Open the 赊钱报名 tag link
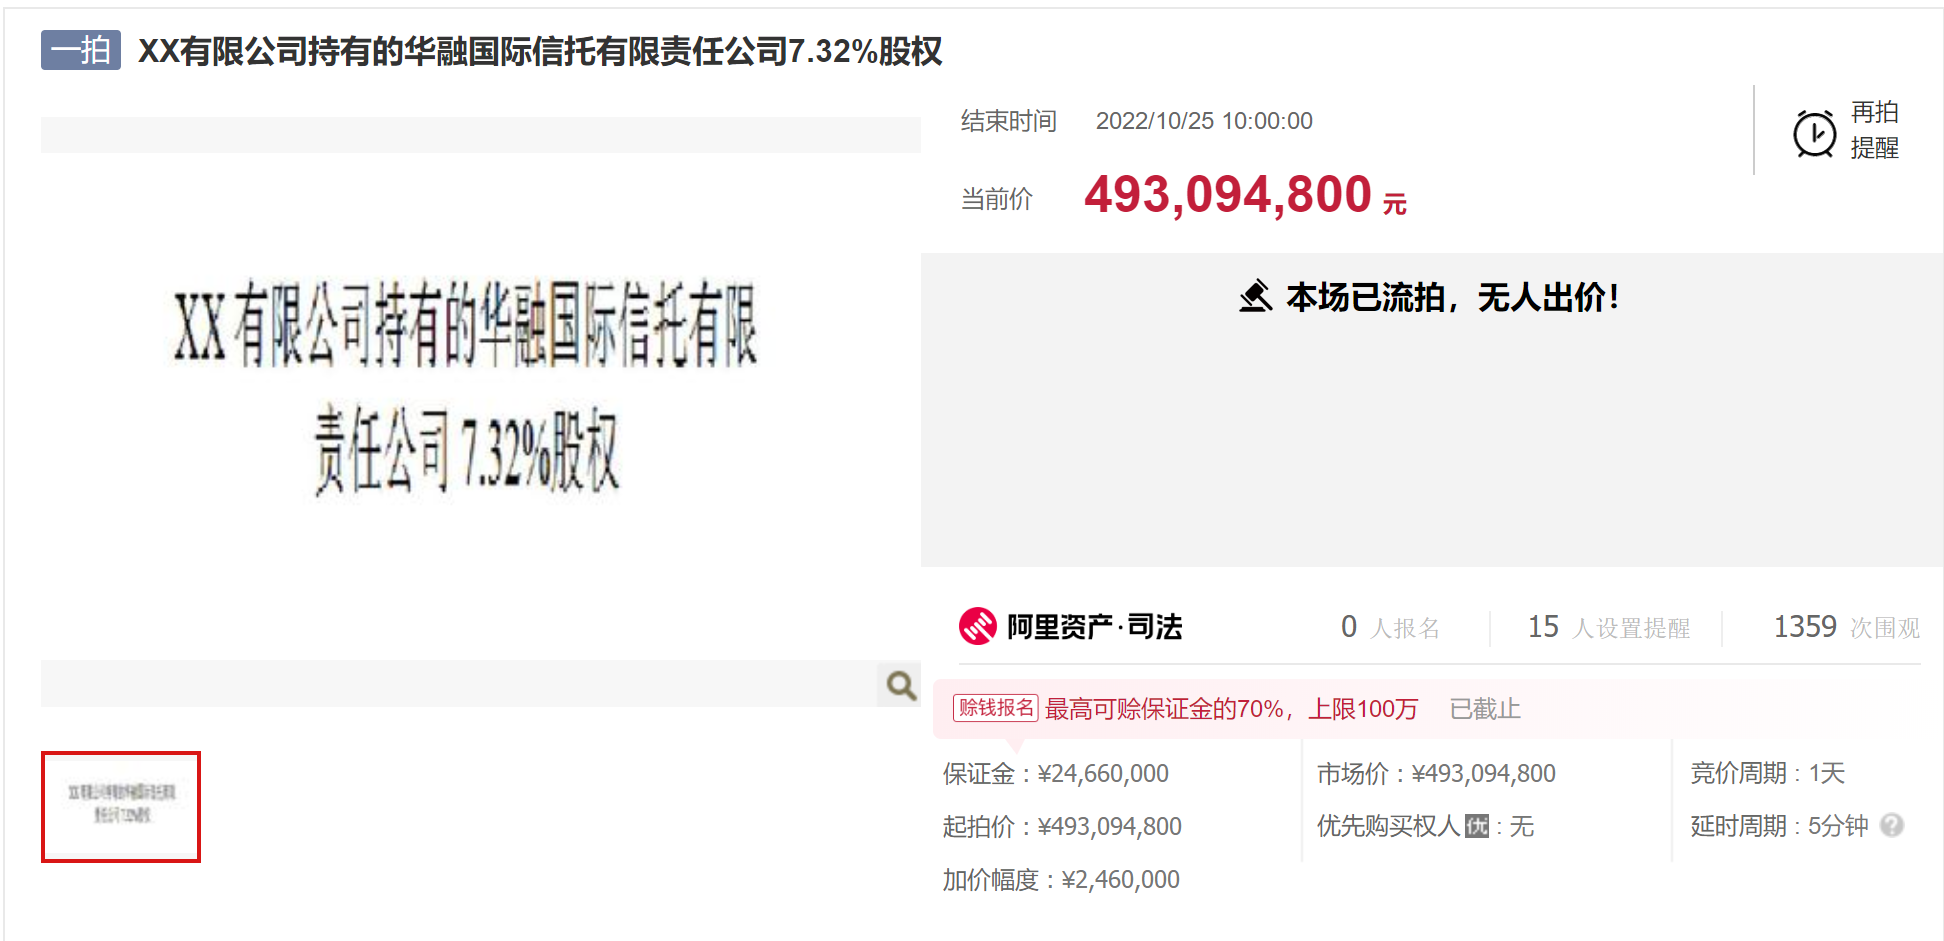The image size is (1944, 941). pyautogui.click(x=996, y=708)
